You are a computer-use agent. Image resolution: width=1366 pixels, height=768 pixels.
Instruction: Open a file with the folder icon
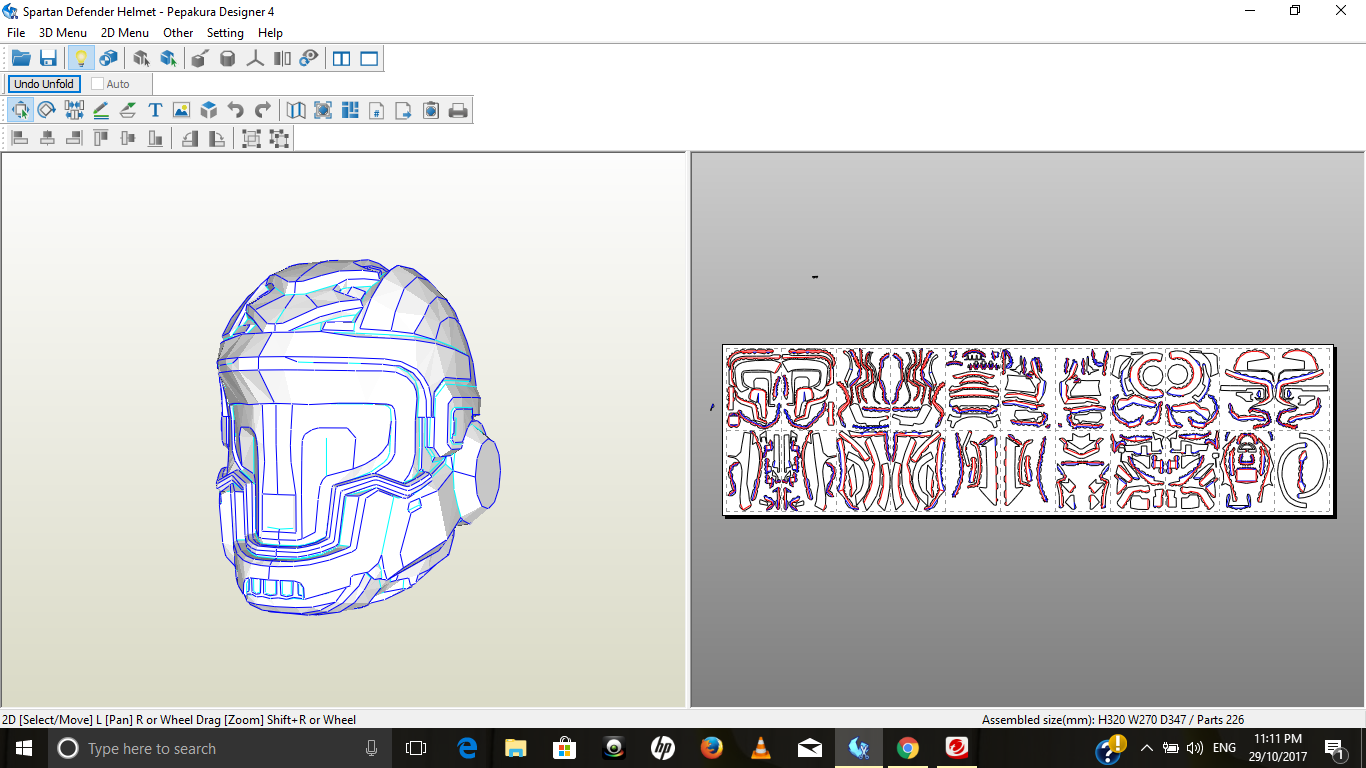[x=21, y=59]
